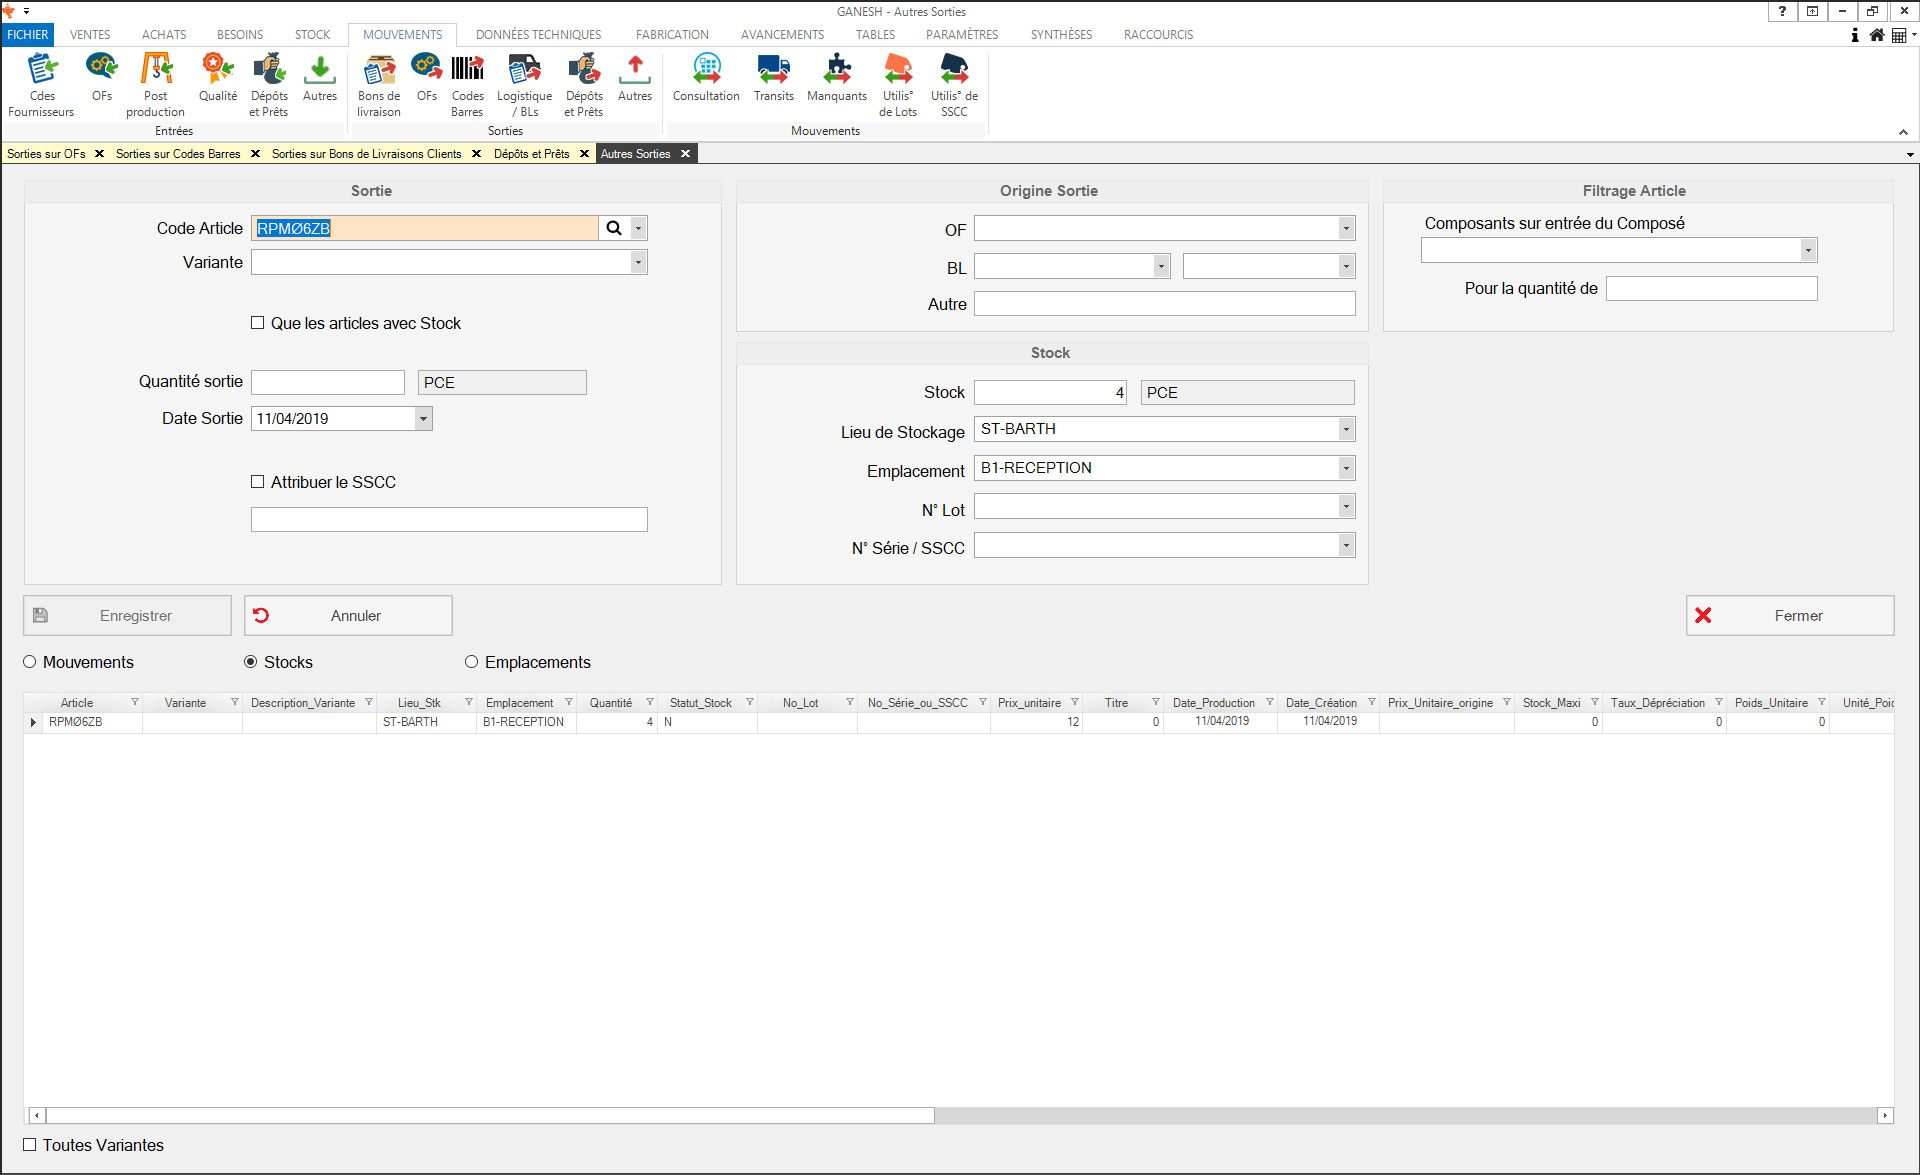Select the Mouvements radio button
The image size is (1920, 1175).
point(30,662)
